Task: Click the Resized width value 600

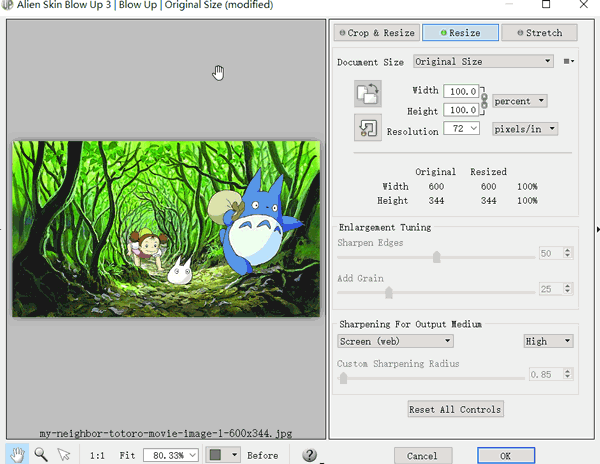Action: click(489, 186)
